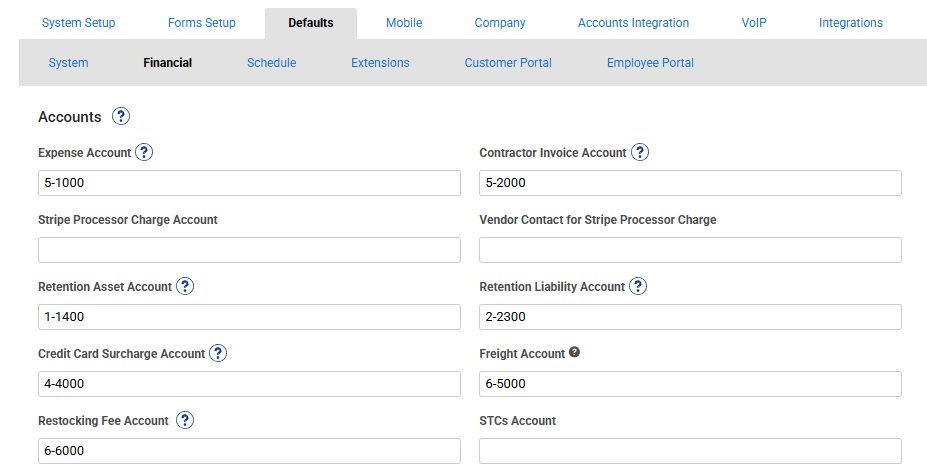Open help for Expense Account
The image size is (927, 472).
[x=144, y=153]
